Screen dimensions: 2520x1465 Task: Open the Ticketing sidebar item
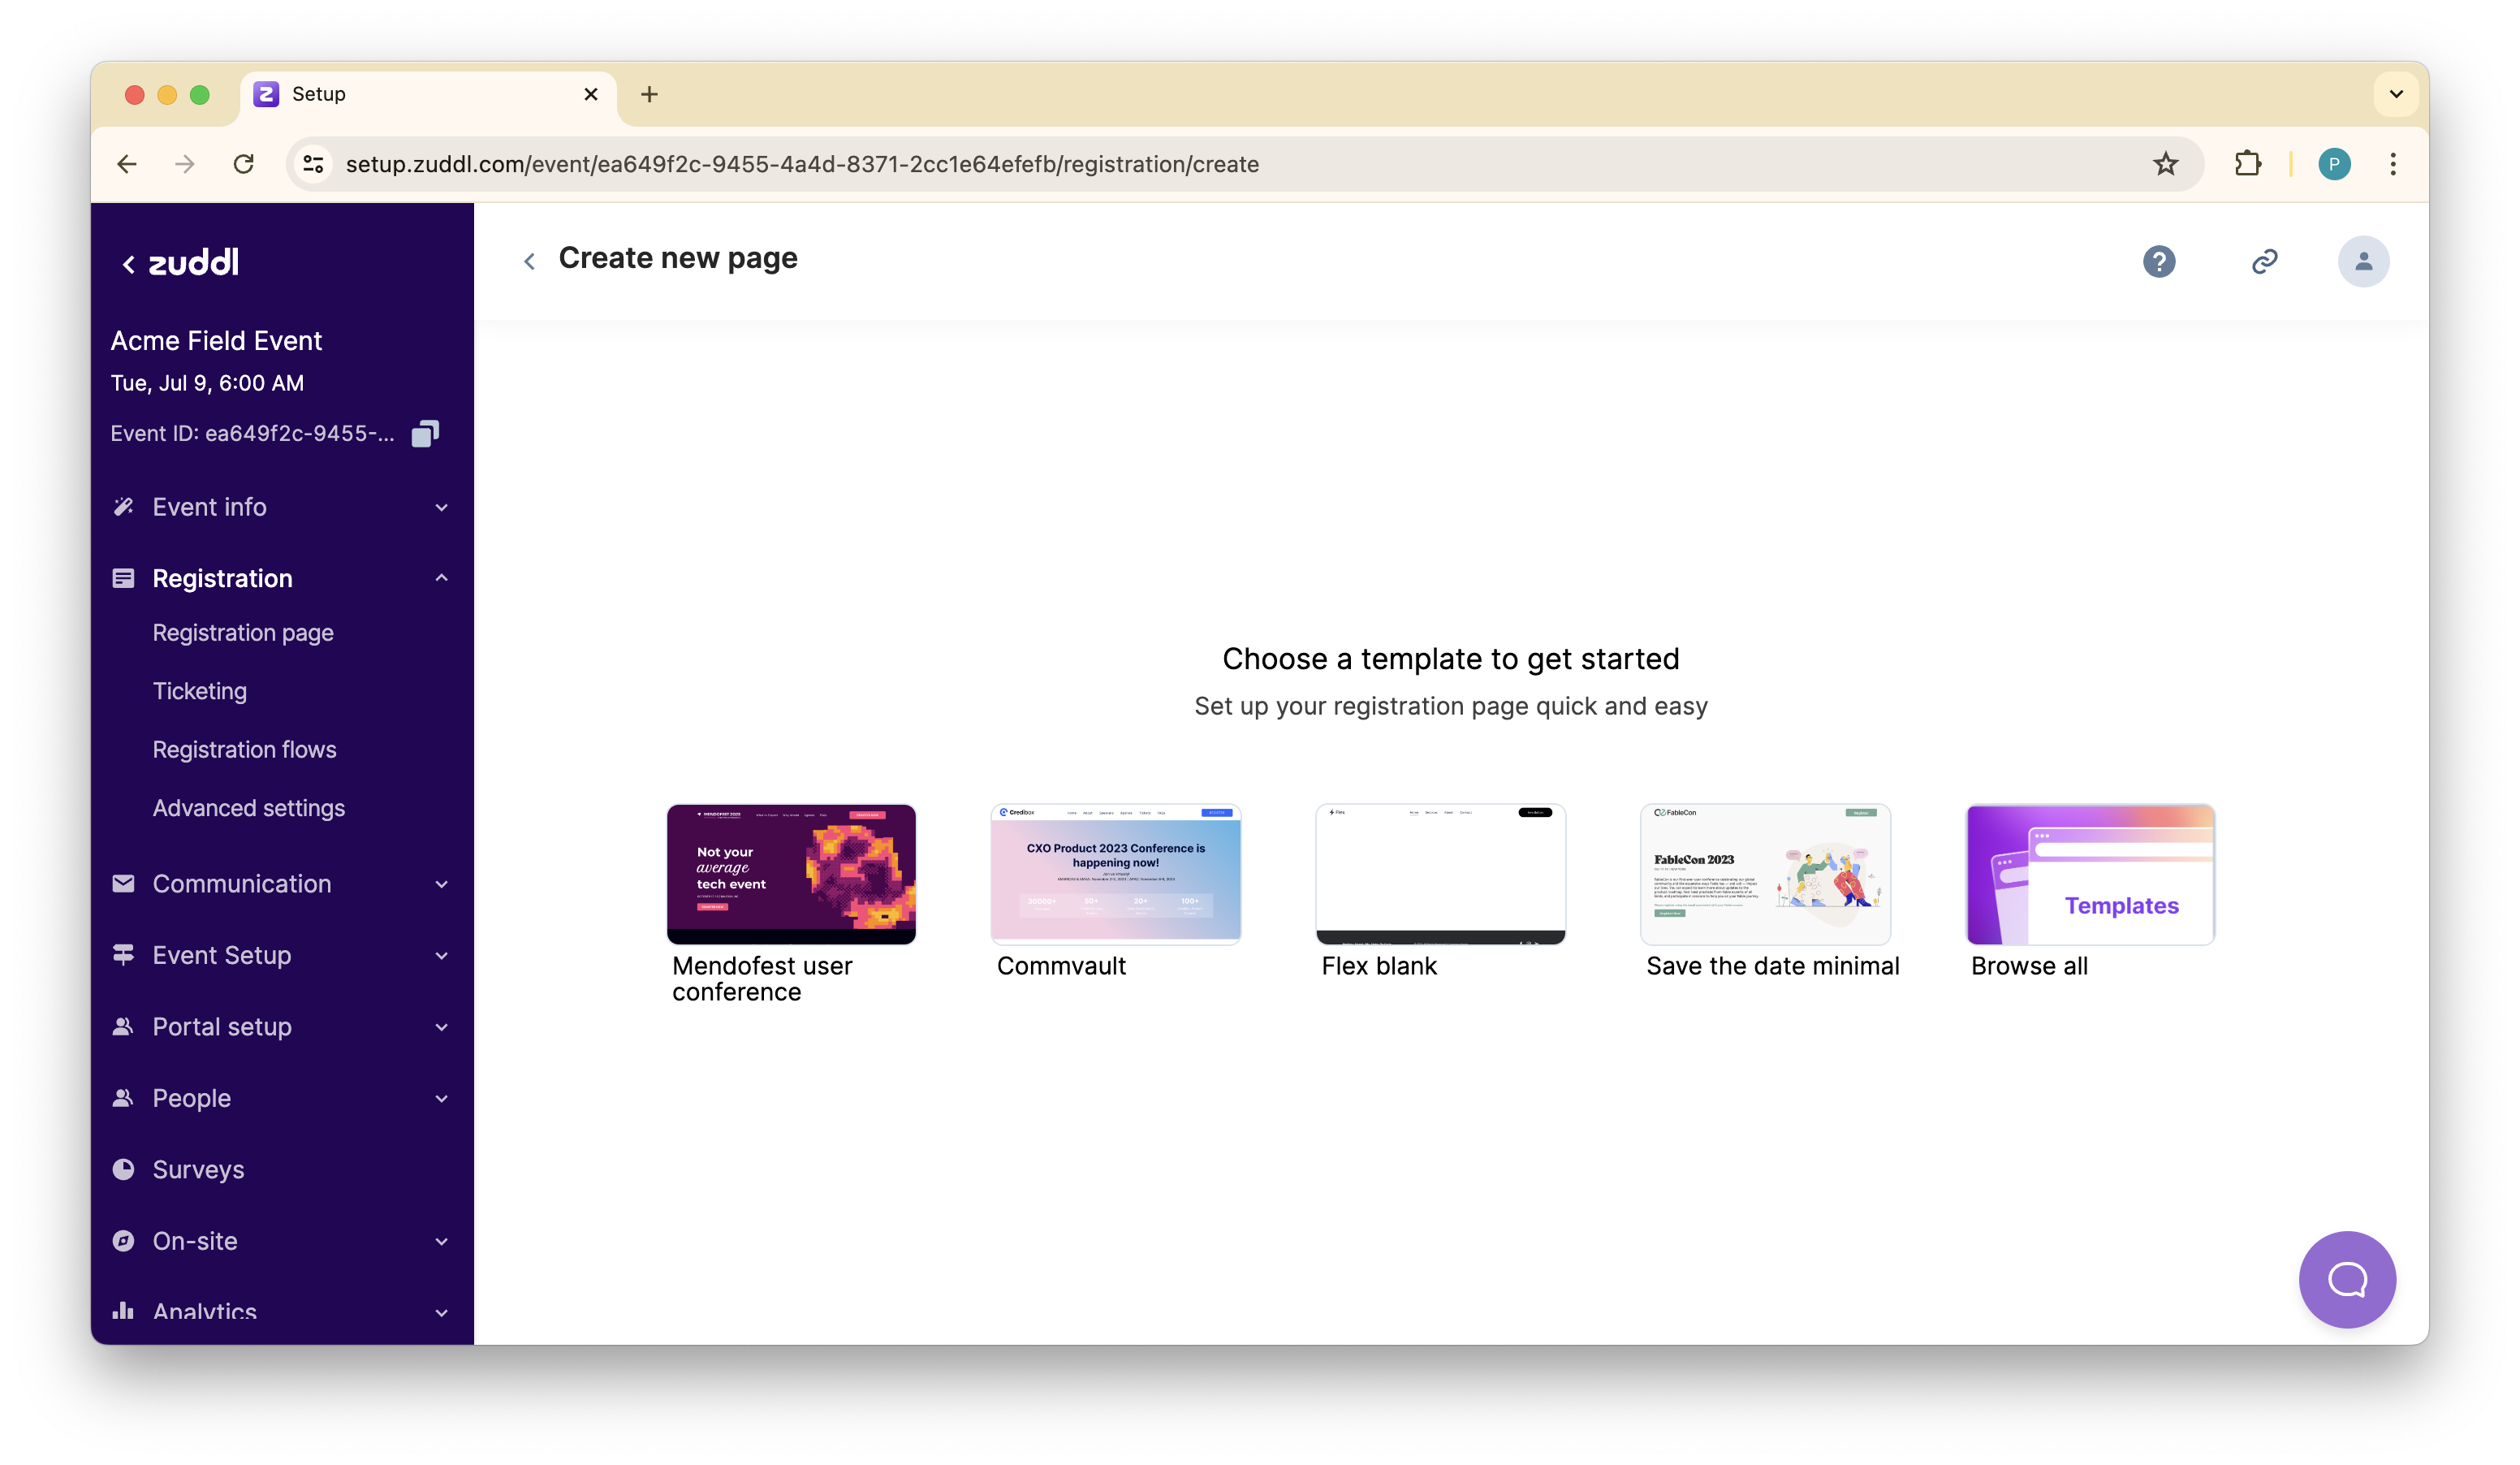pyautogui.click(x=200, y=691)
